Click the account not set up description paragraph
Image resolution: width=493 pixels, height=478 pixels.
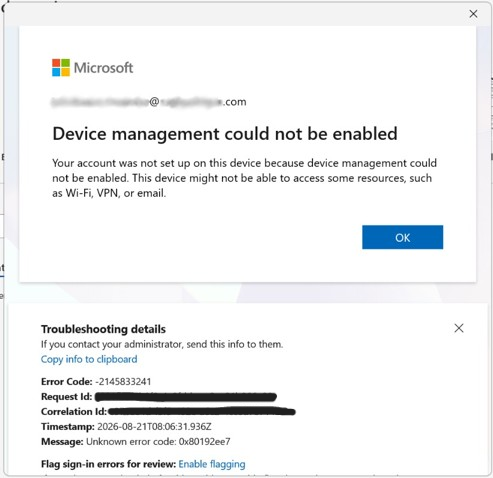click(244, 178)
